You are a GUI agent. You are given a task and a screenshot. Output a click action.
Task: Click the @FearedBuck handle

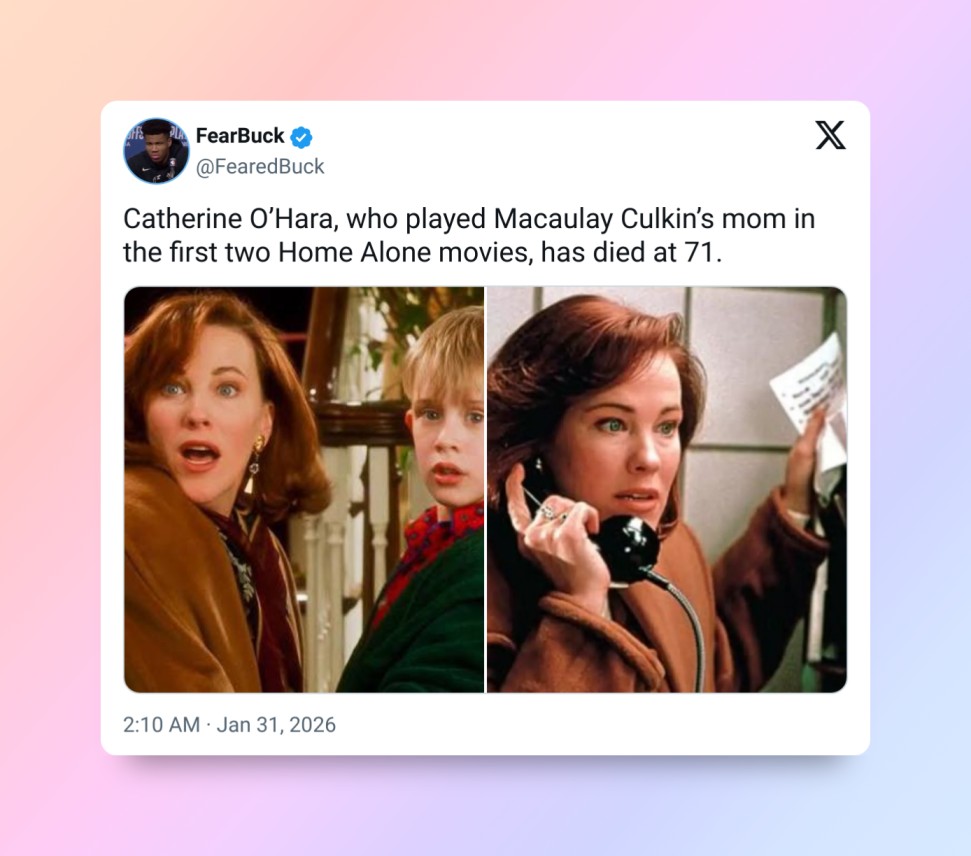[260, 167]
